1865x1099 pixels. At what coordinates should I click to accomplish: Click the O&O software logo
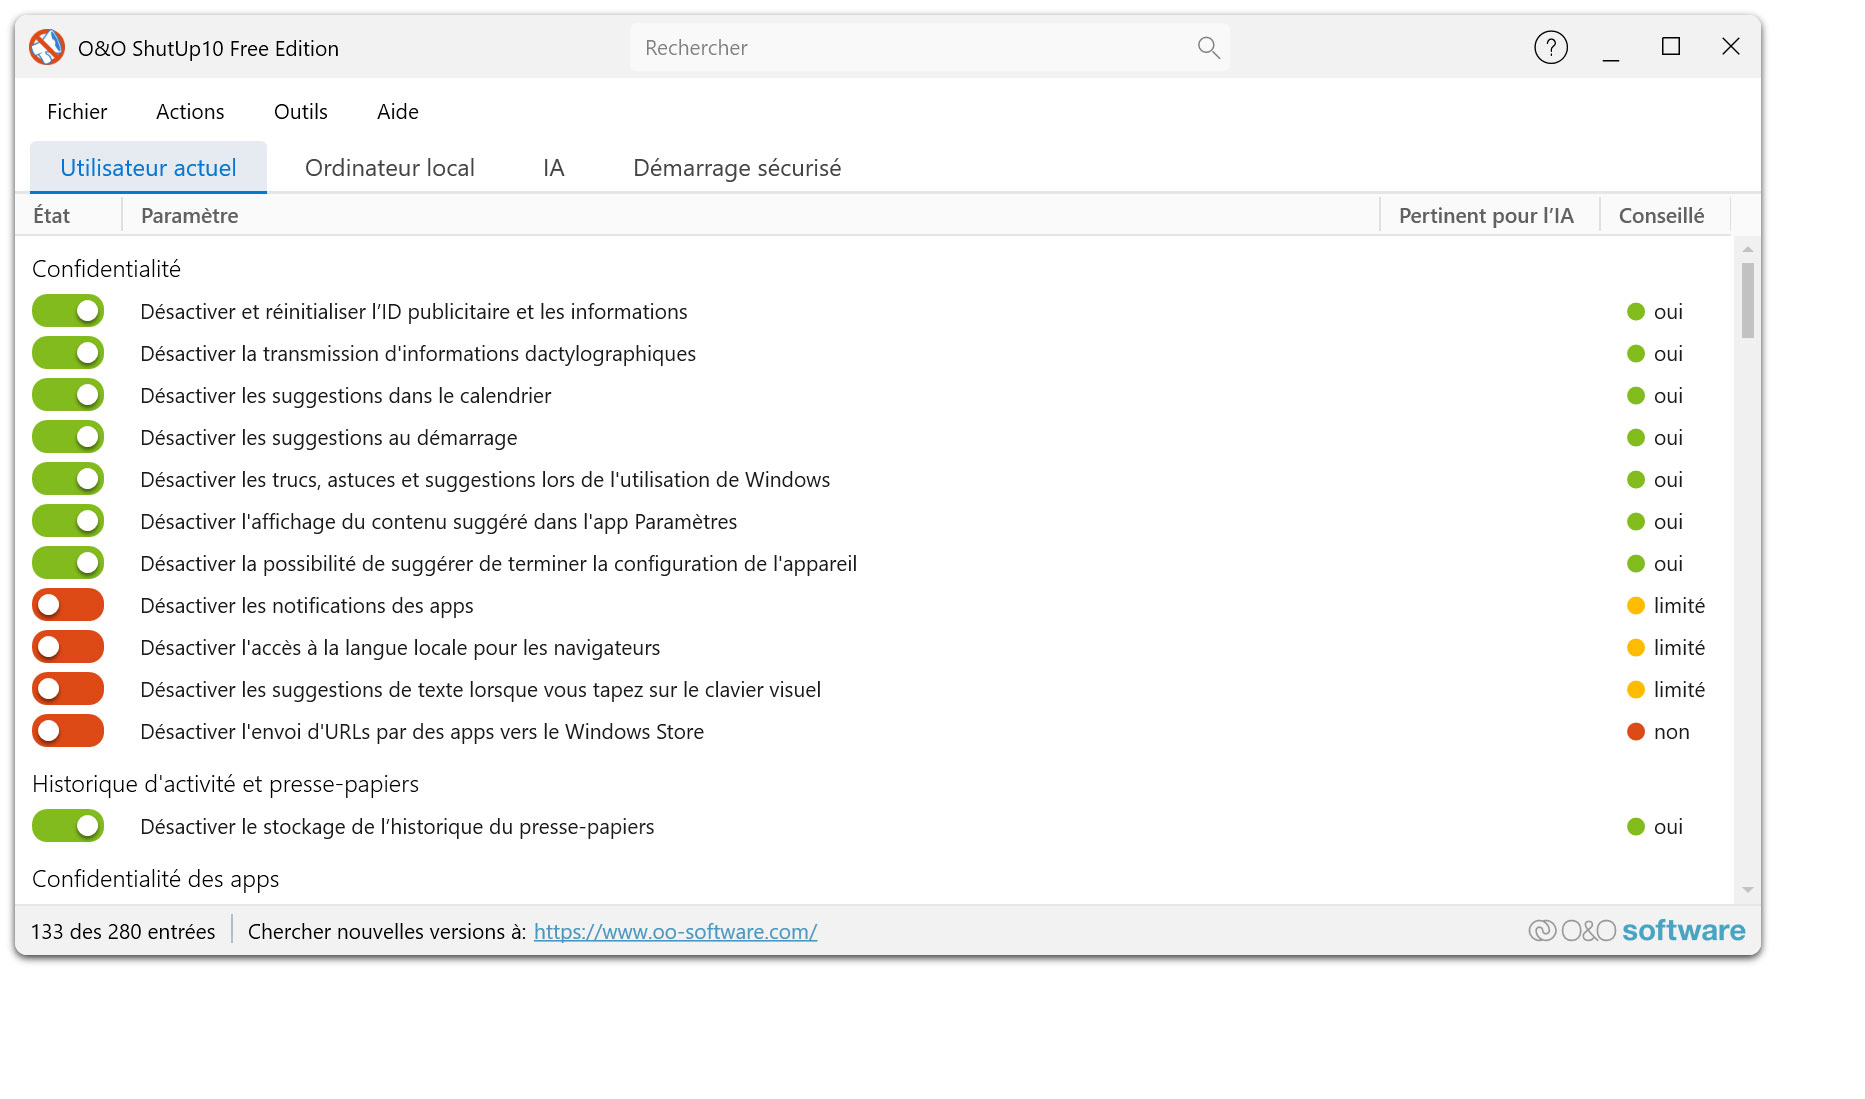click(1637, 931)
